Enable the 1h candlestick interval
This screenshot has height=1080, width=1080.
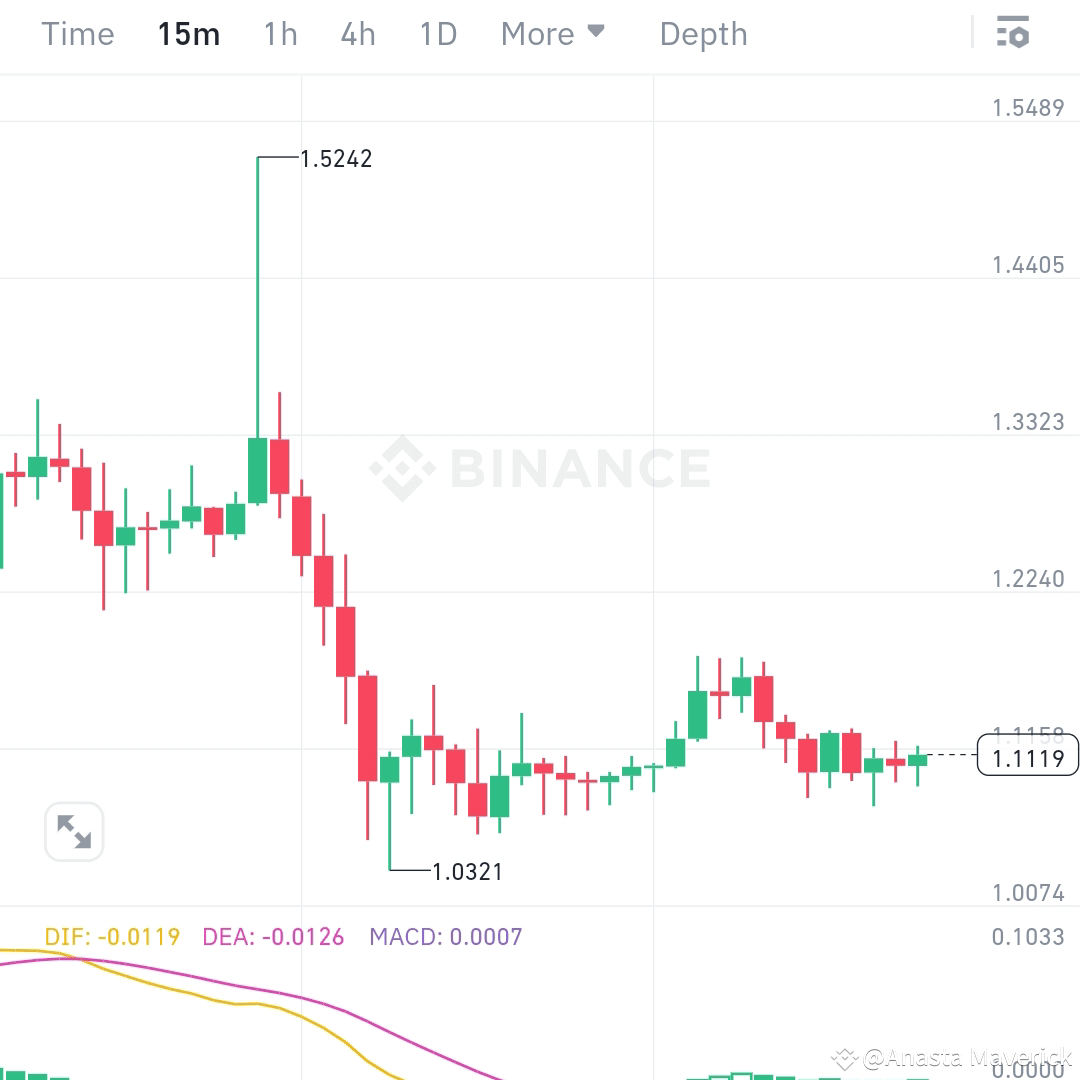[x=280, y=33]
